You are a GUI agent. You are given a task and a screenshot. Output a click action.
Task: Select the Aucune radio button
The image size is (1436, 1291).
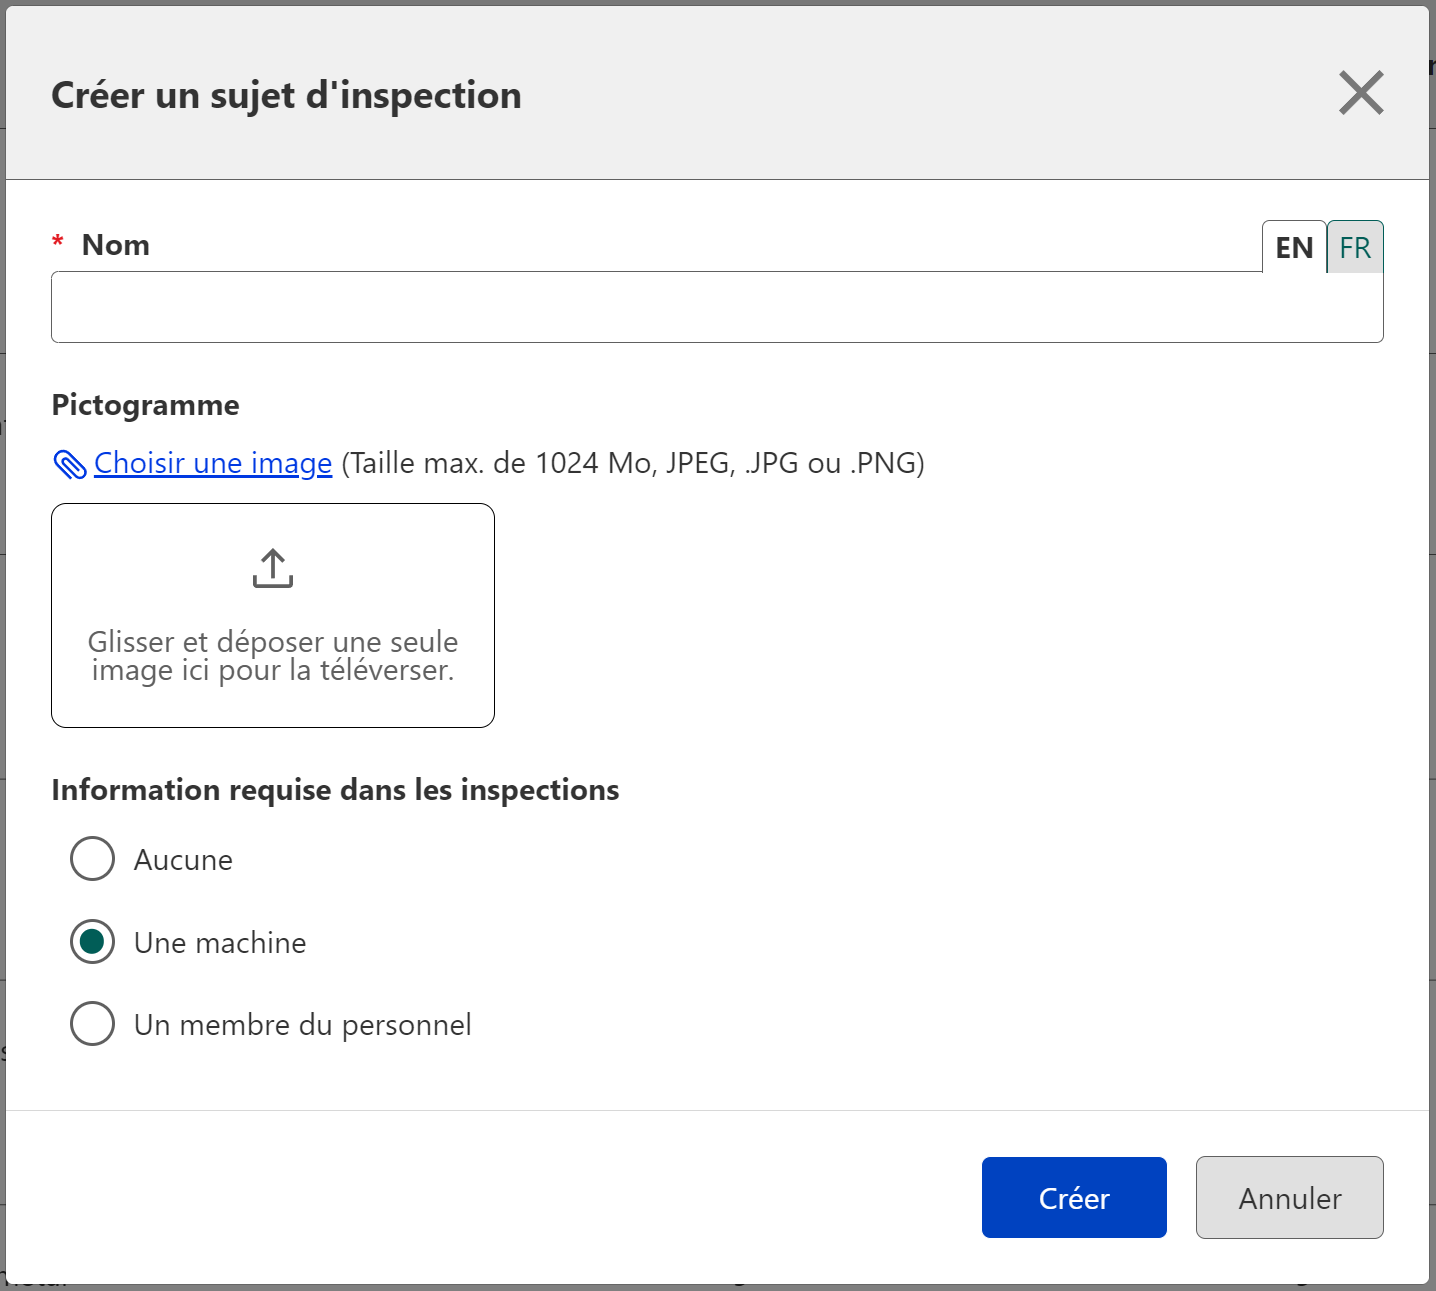pos(93,859)
